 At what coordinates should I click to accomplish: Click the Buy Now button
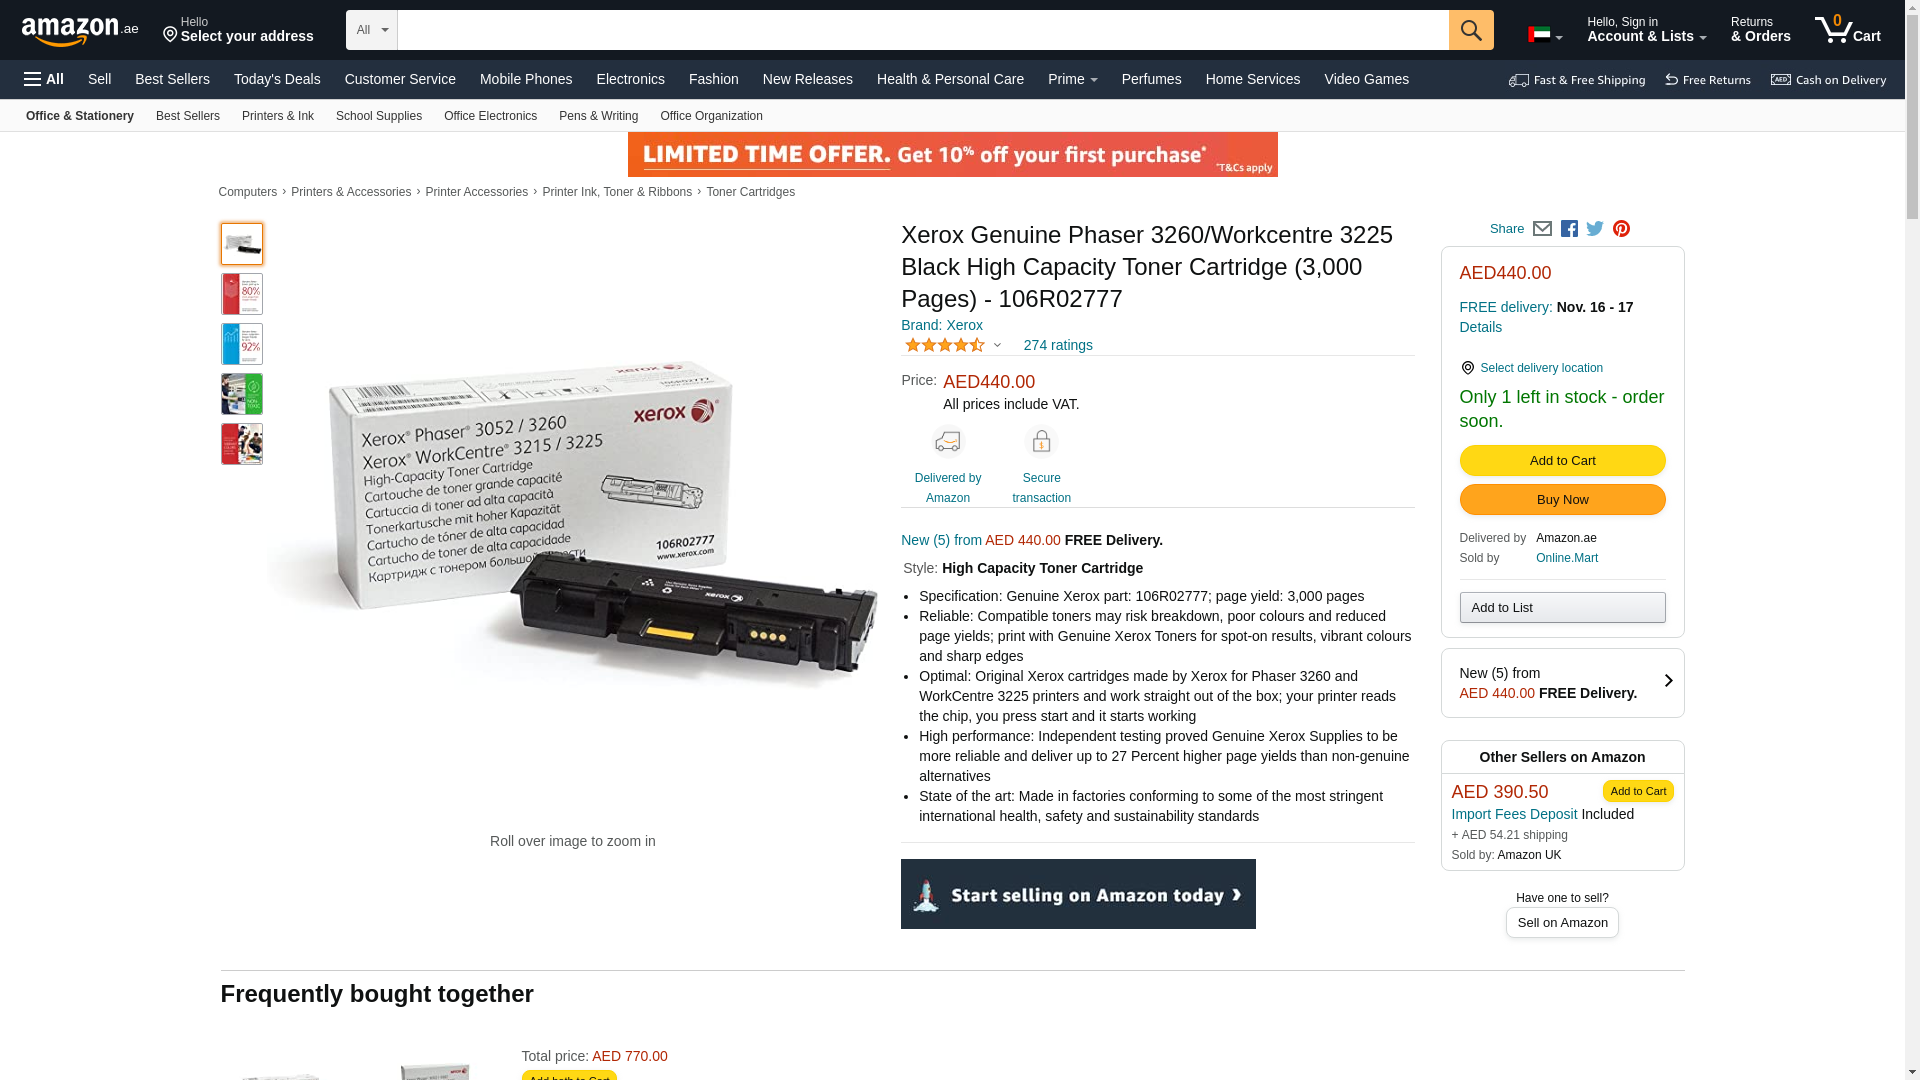(1562, 500)
